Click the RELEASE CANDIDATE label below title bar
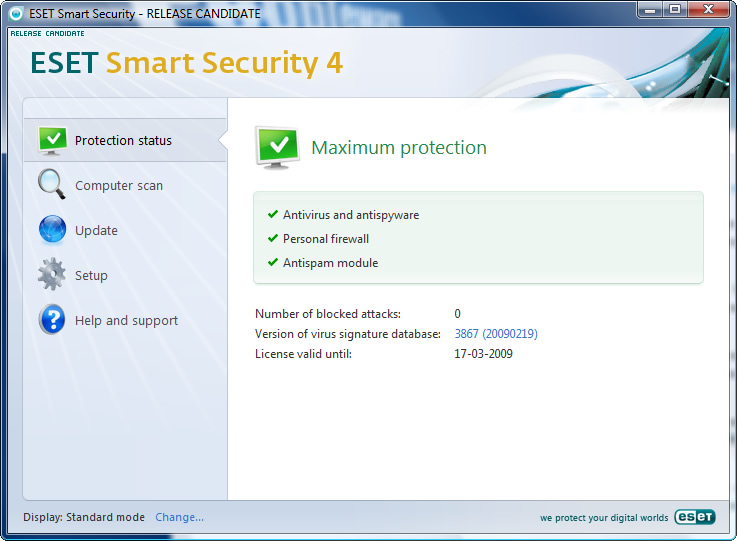Viewport: 737px width, 541px height. (x=47, y=33)
